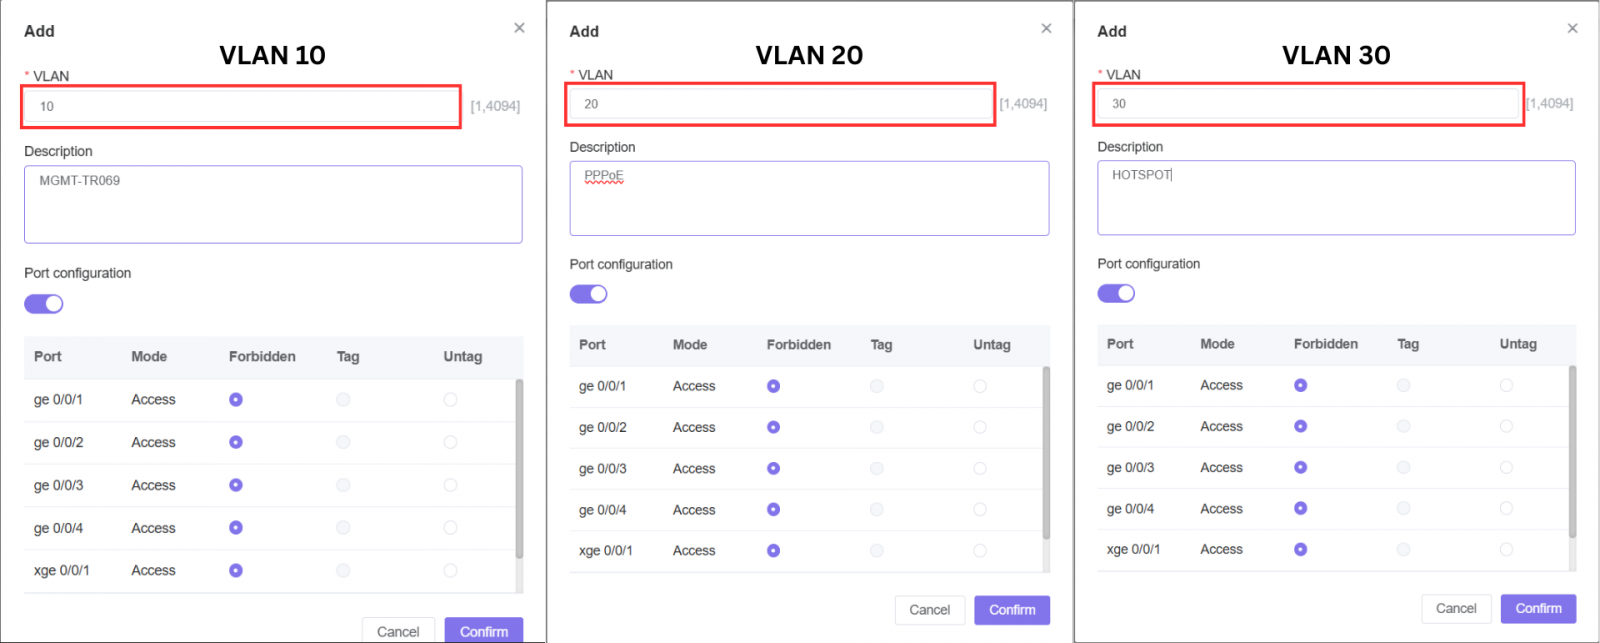1600x643 pixels.
Task: Select Tag radio for xge 0/0/1 in VLAN 20
Action: pyautogui.click(x=877, y=550)
